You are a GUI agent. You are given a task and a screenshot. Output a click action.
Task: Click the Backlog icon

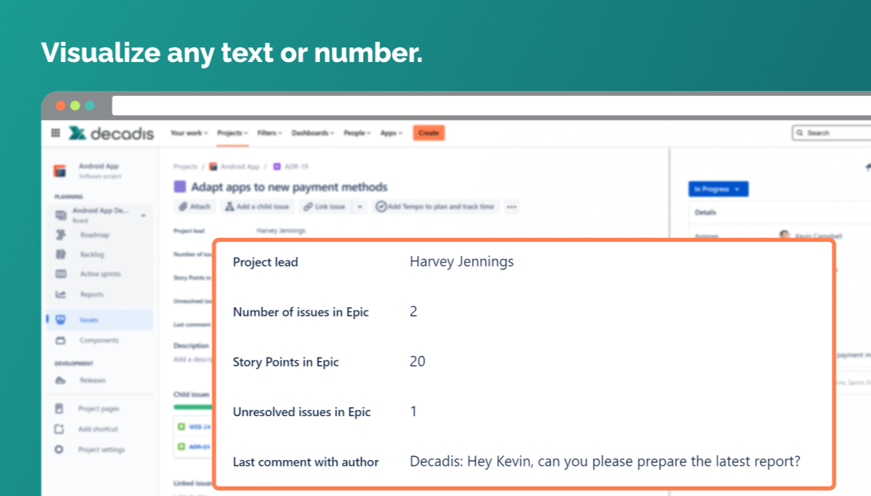pyautogui.click(x=61, y=254)
